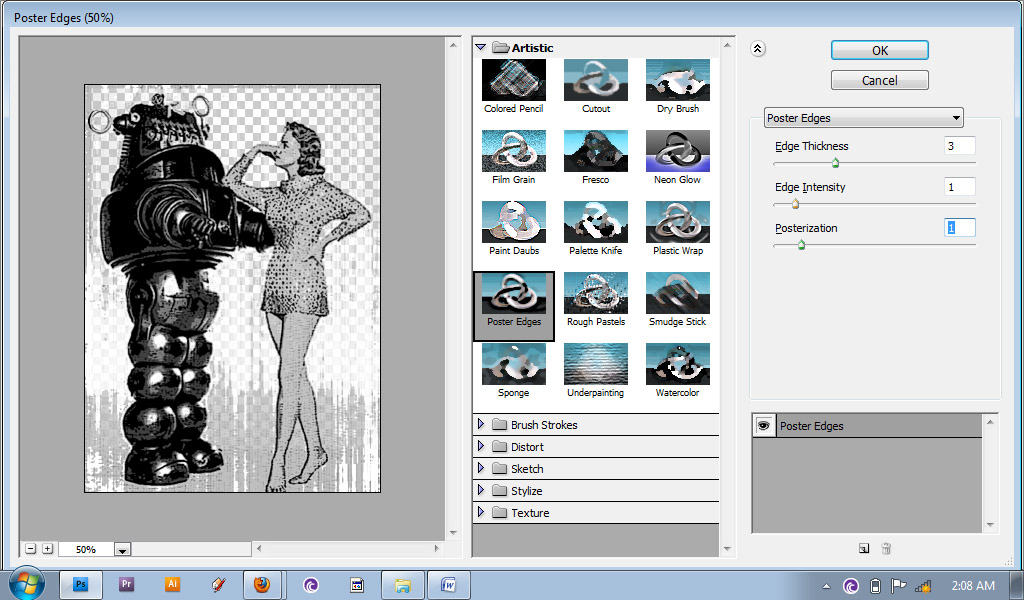Pick the Palette Knife filter thumbnail
Viewport: 1024px width, 600px height.
[x=596, y=223]
